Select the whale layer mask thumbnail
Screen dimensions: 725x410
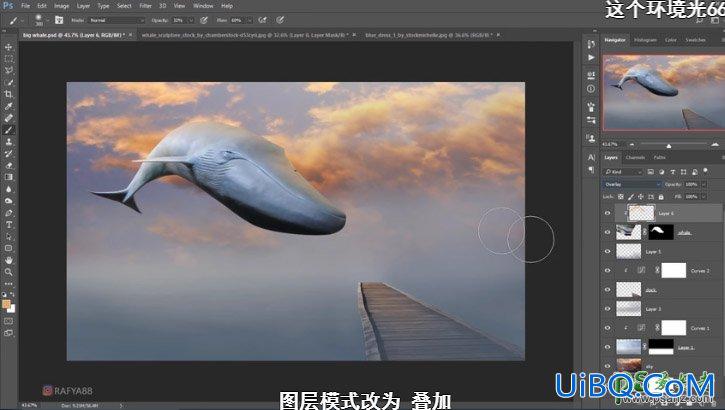click(661, 232)
